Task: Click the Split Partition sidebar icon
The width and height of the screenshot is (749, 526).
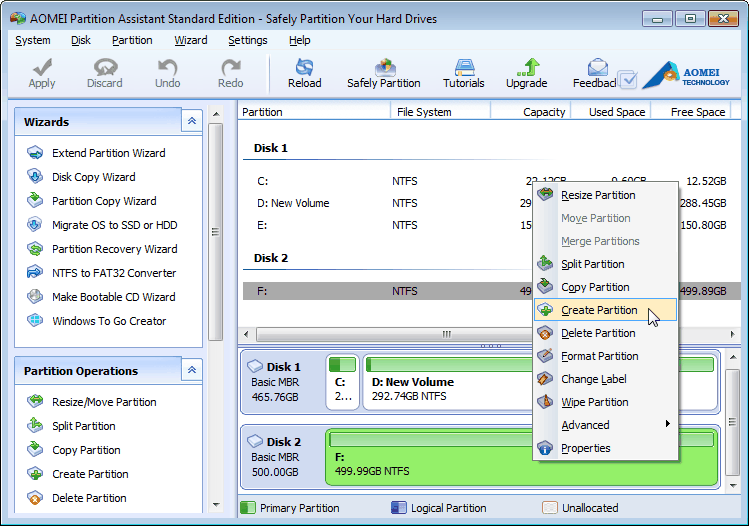Action: click(x=35, y=426)
